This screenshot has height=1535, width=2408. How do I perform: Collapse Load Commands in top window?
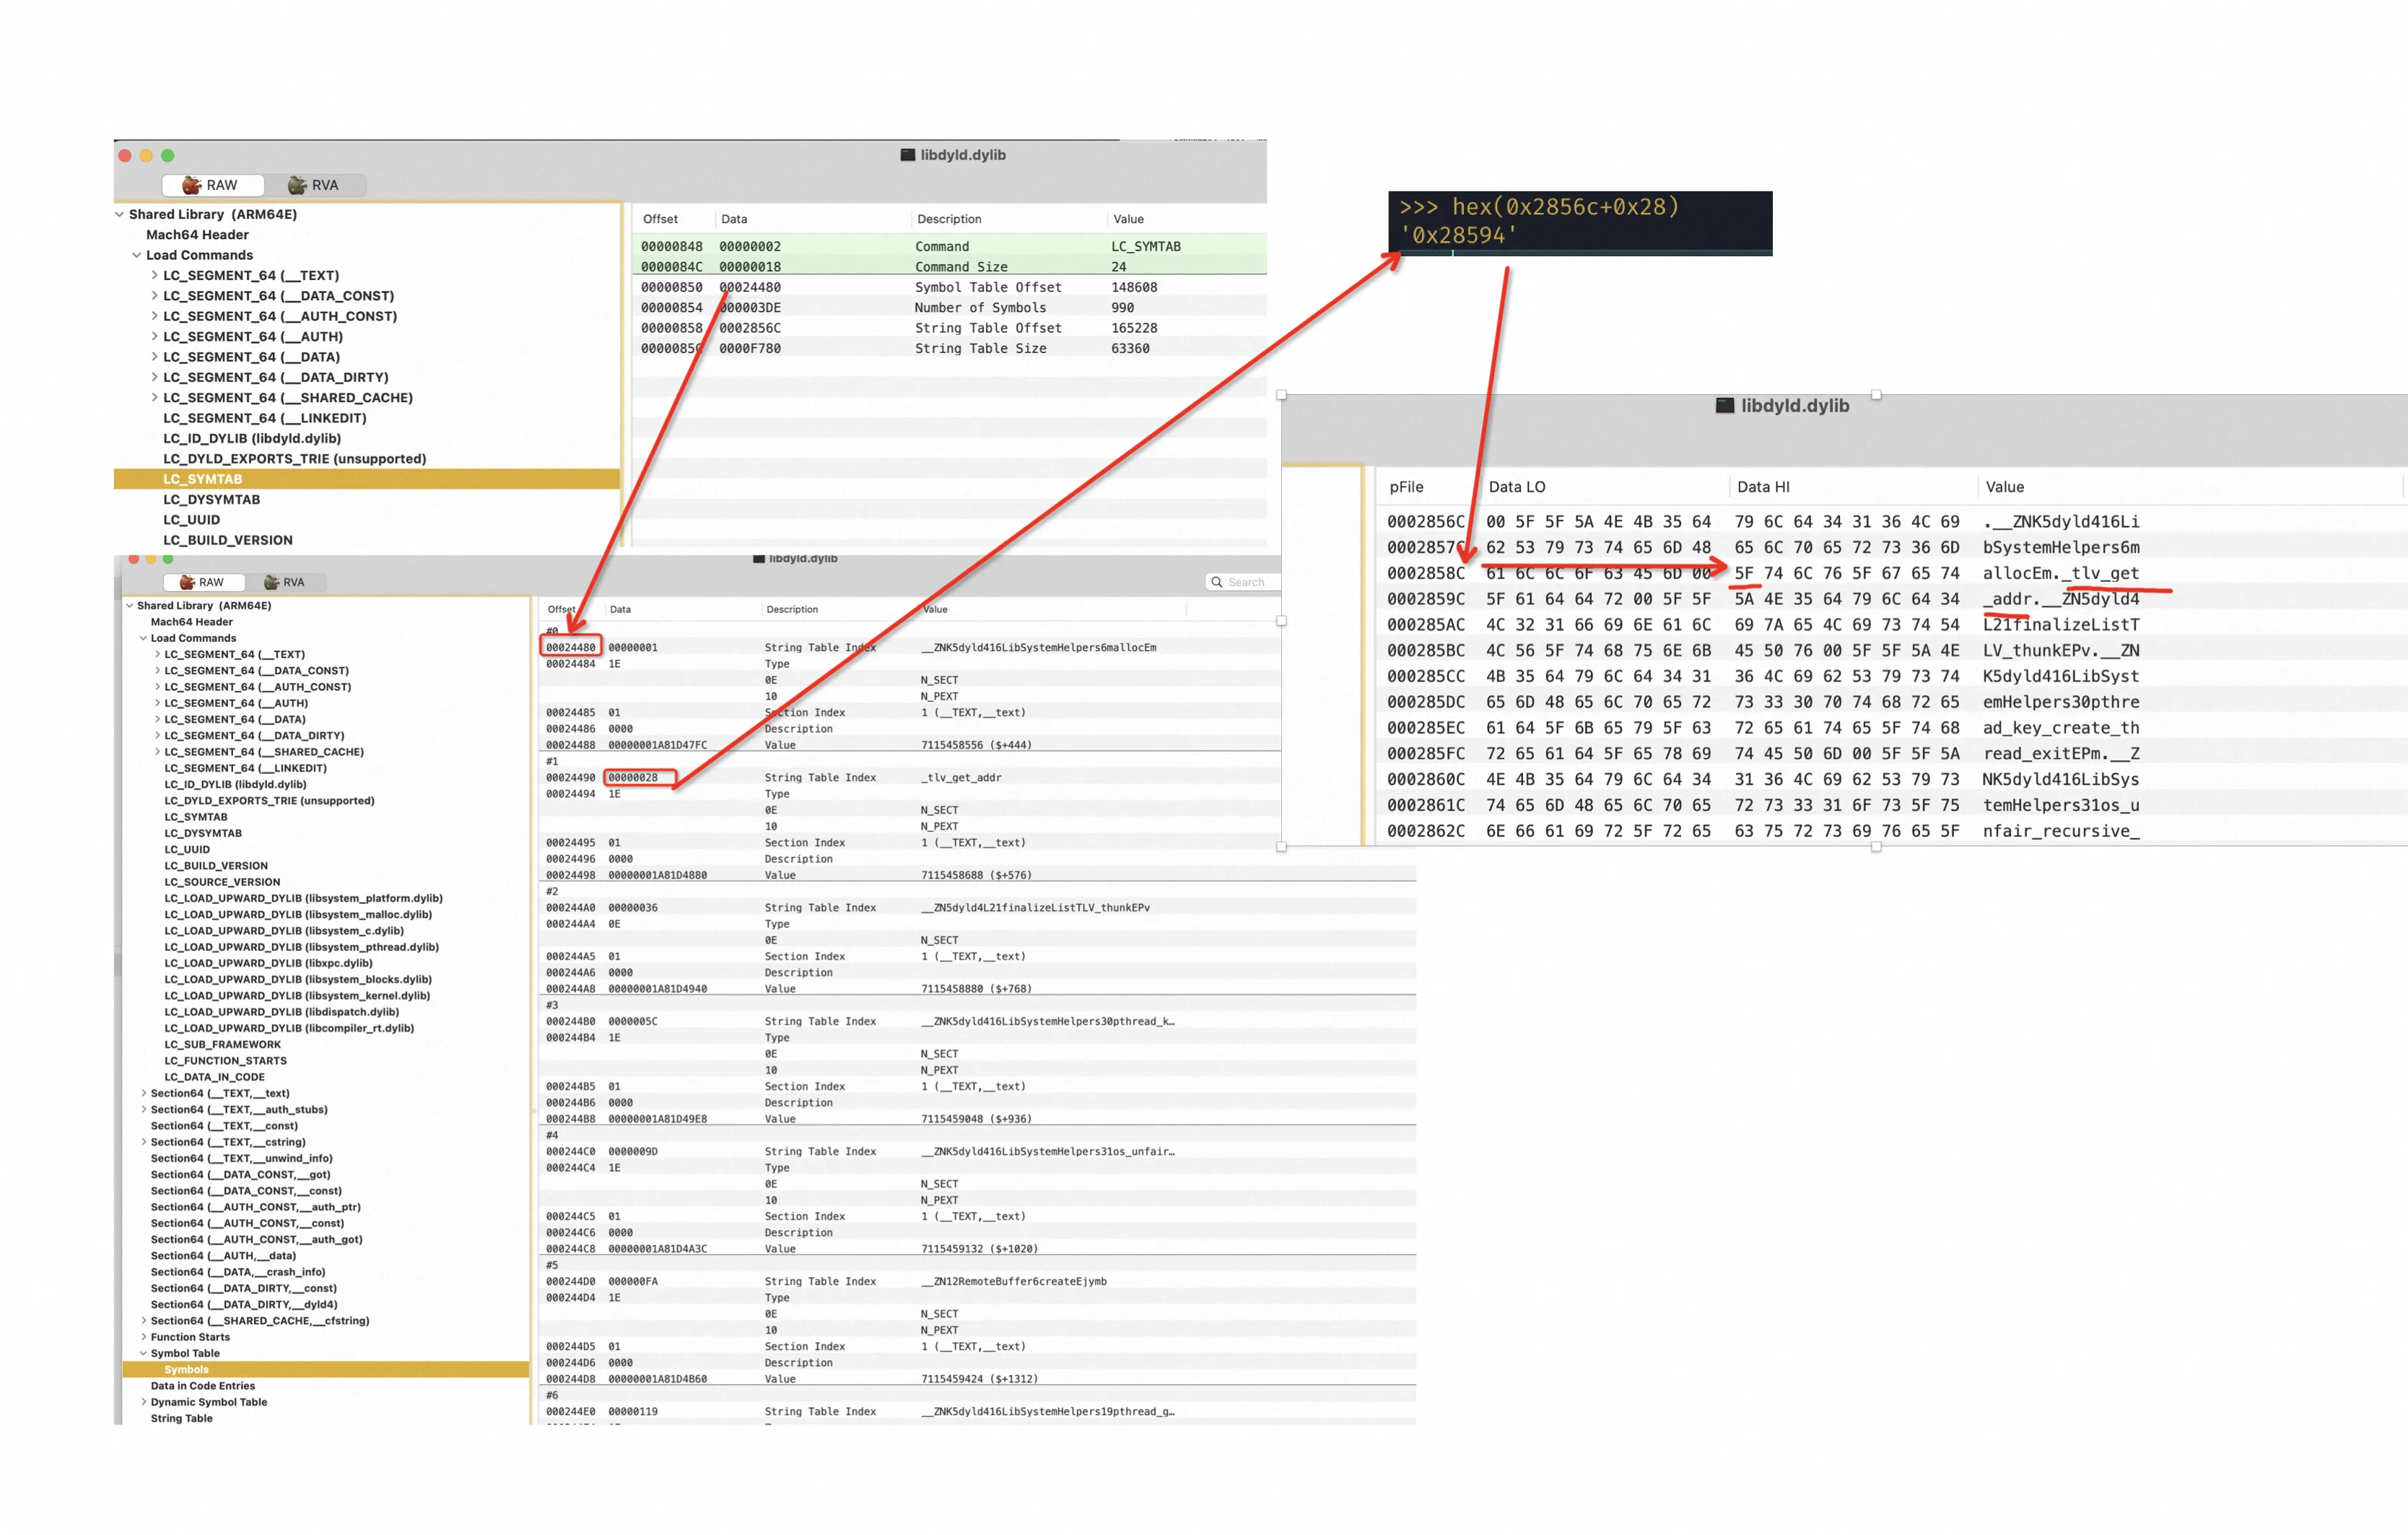tap(137, 255)
